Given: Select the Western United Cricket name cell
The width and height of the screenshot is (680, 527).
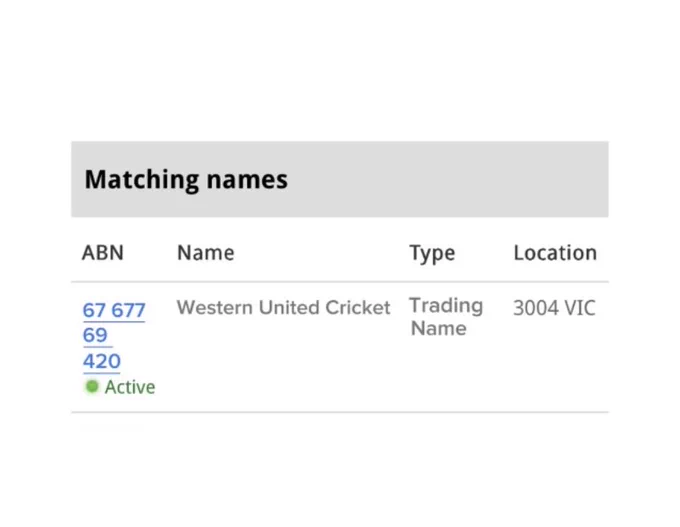Looking at the screenshot, I should [283, 307].
